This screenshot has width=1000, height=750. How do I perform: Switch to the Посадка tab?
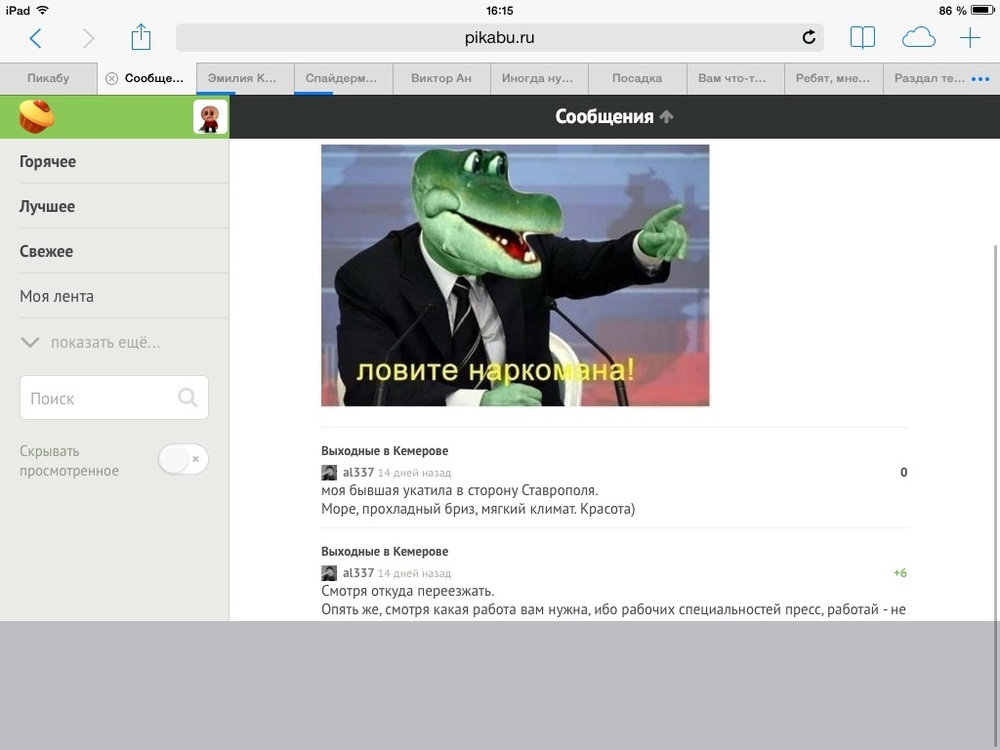coord(637,78)
